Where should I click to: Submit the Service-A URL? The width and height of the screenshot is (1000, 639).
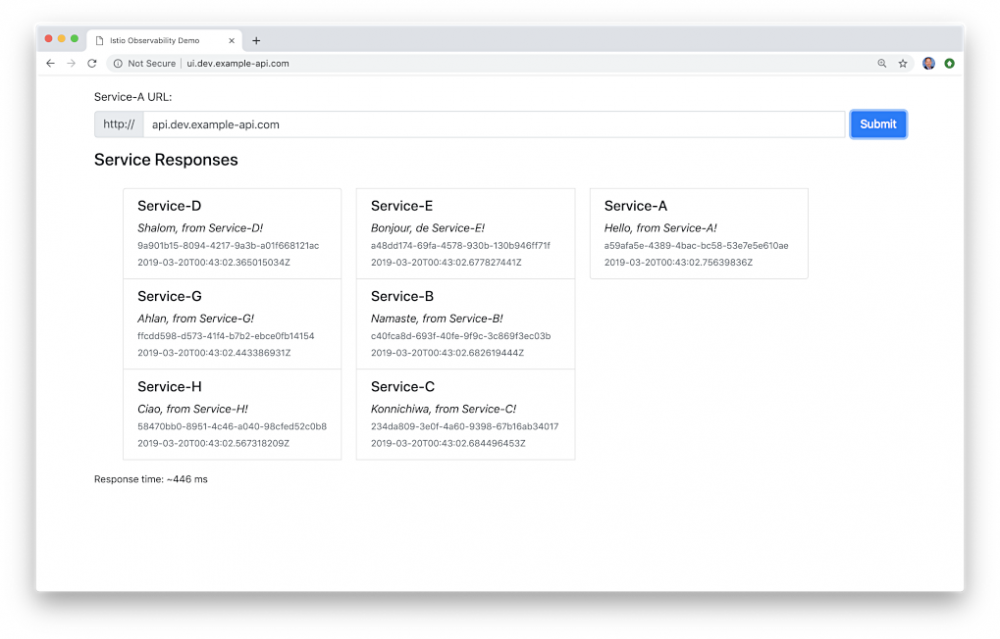(x=878, y=124)
